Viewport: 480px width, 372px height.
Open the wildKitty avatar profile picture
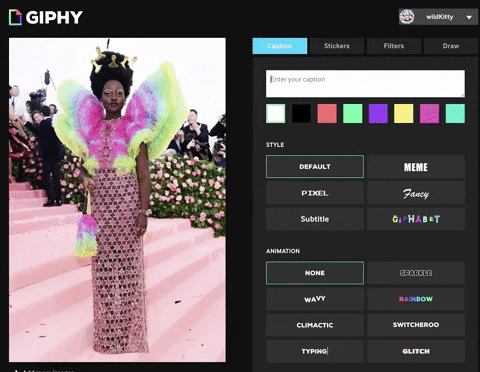(x=407, y=17)
